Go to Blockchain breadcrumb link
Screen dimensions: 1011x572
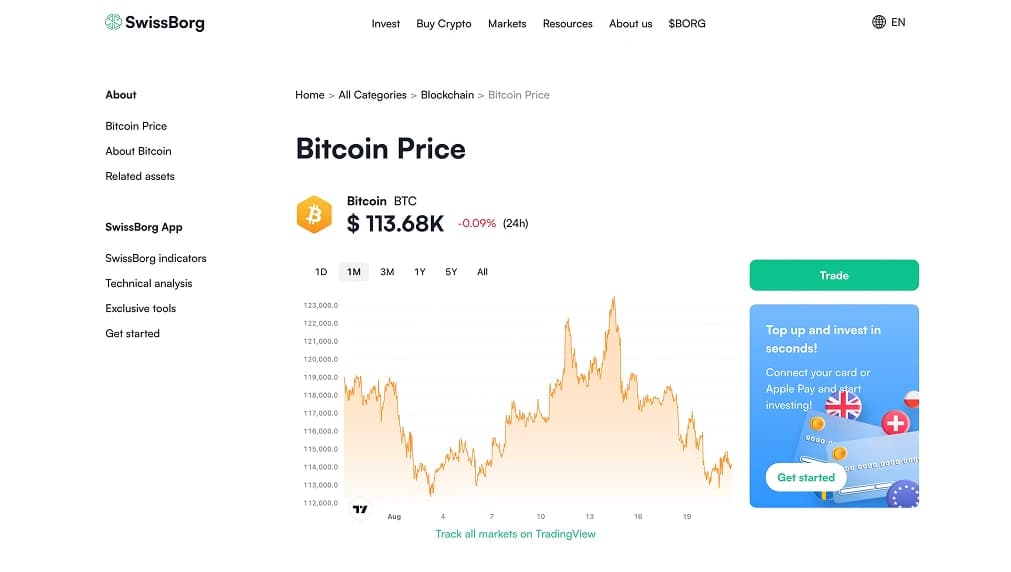(x=447, y=95)
